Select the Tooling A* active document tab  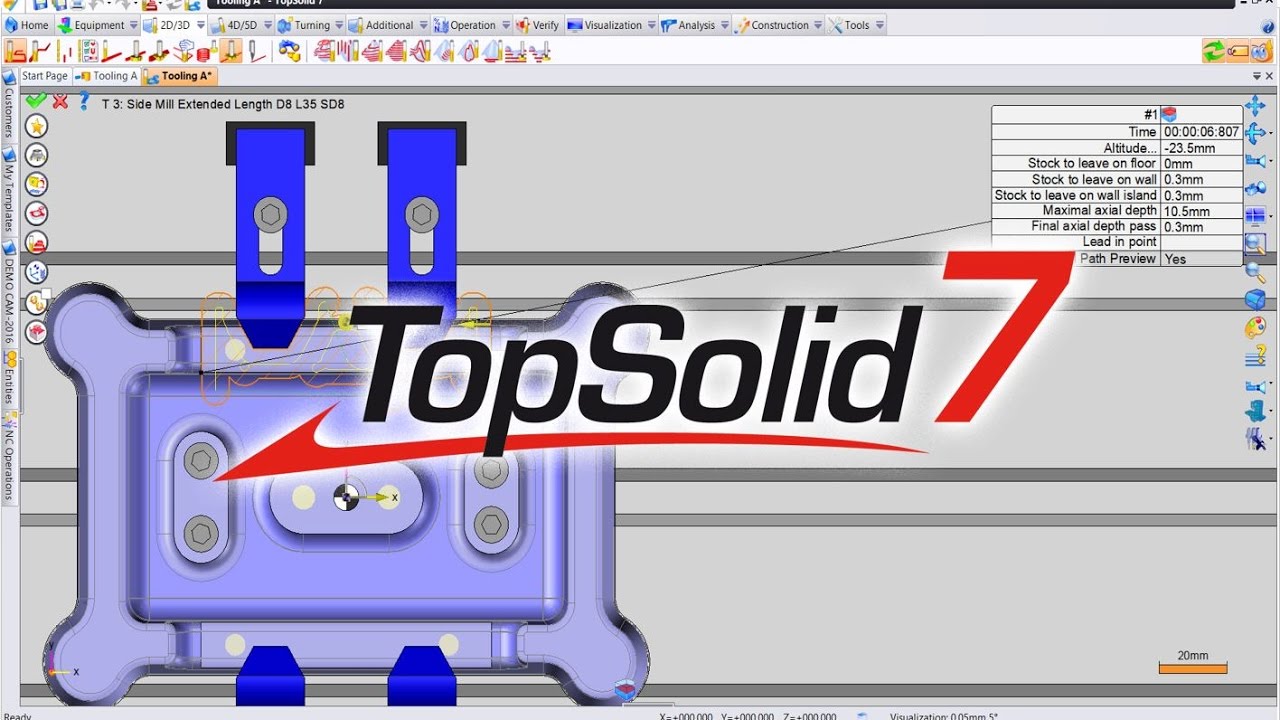click(179, 76)
